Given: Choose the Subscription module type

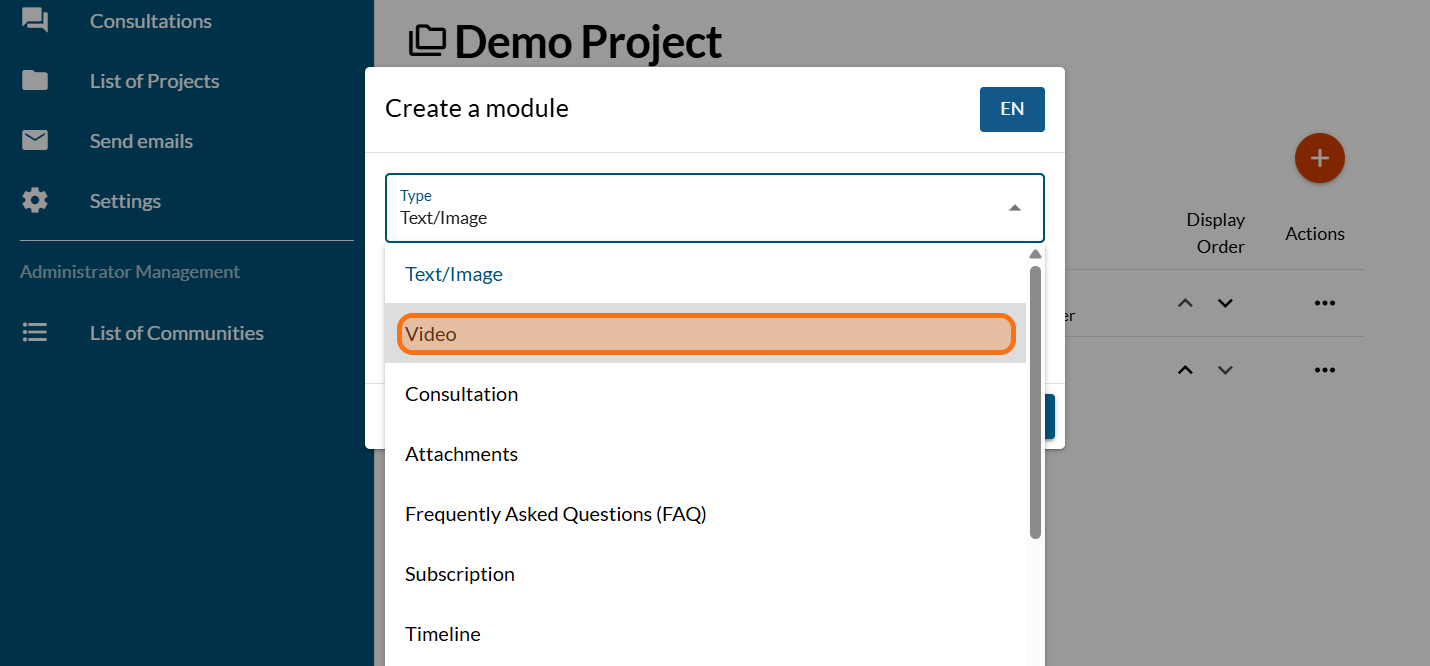Looking at the screenshot, I should [460, 574].
